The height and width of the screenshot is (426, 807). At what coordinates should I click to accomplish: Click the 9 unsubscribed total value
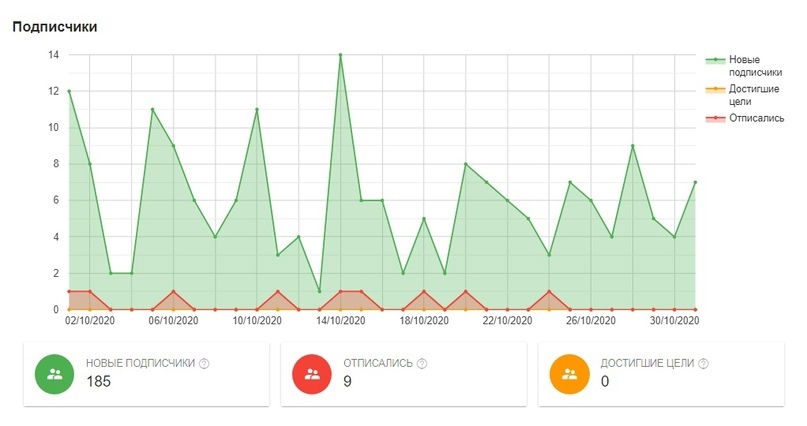(x=347, y=381)
